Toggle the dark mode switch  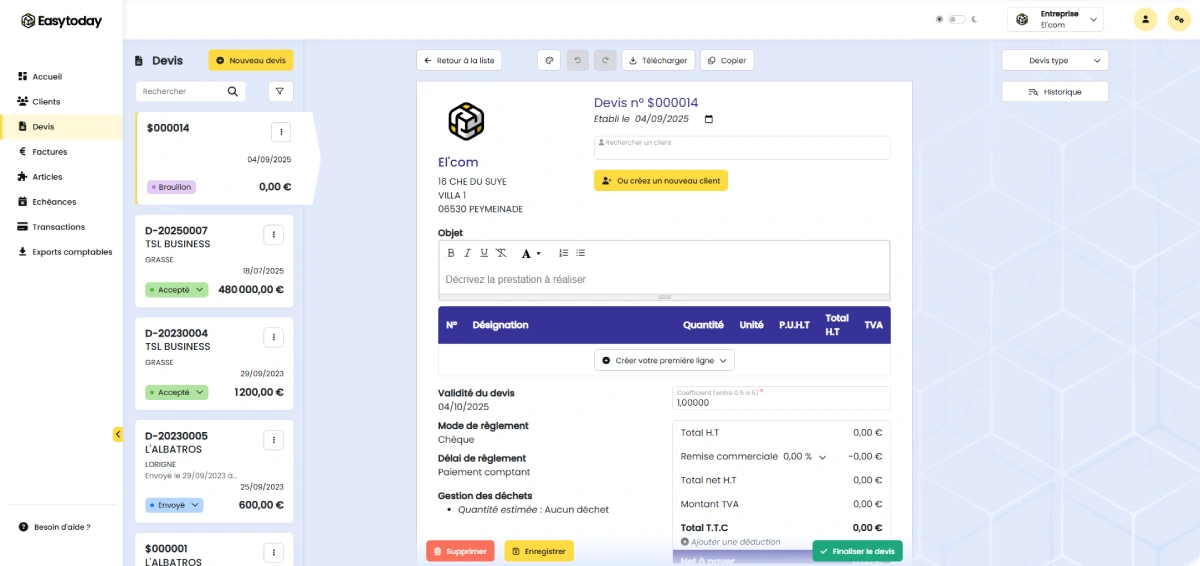[x=957, y=19]
